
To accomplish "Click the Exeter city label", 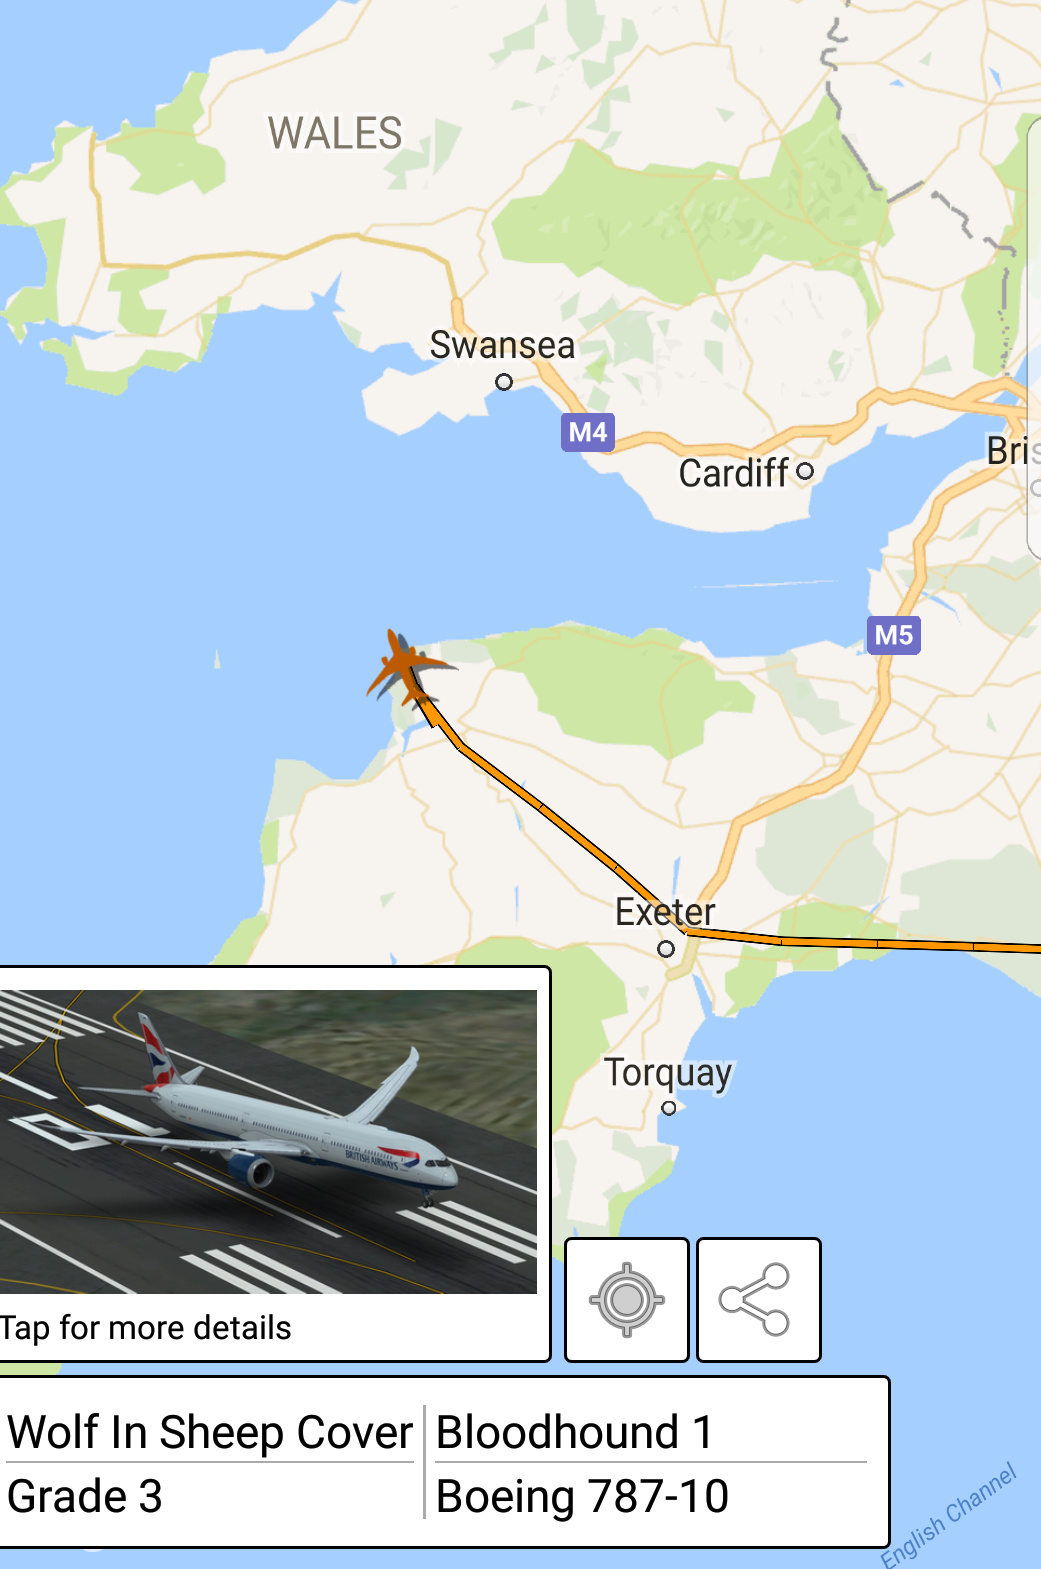I will point(665,912).
